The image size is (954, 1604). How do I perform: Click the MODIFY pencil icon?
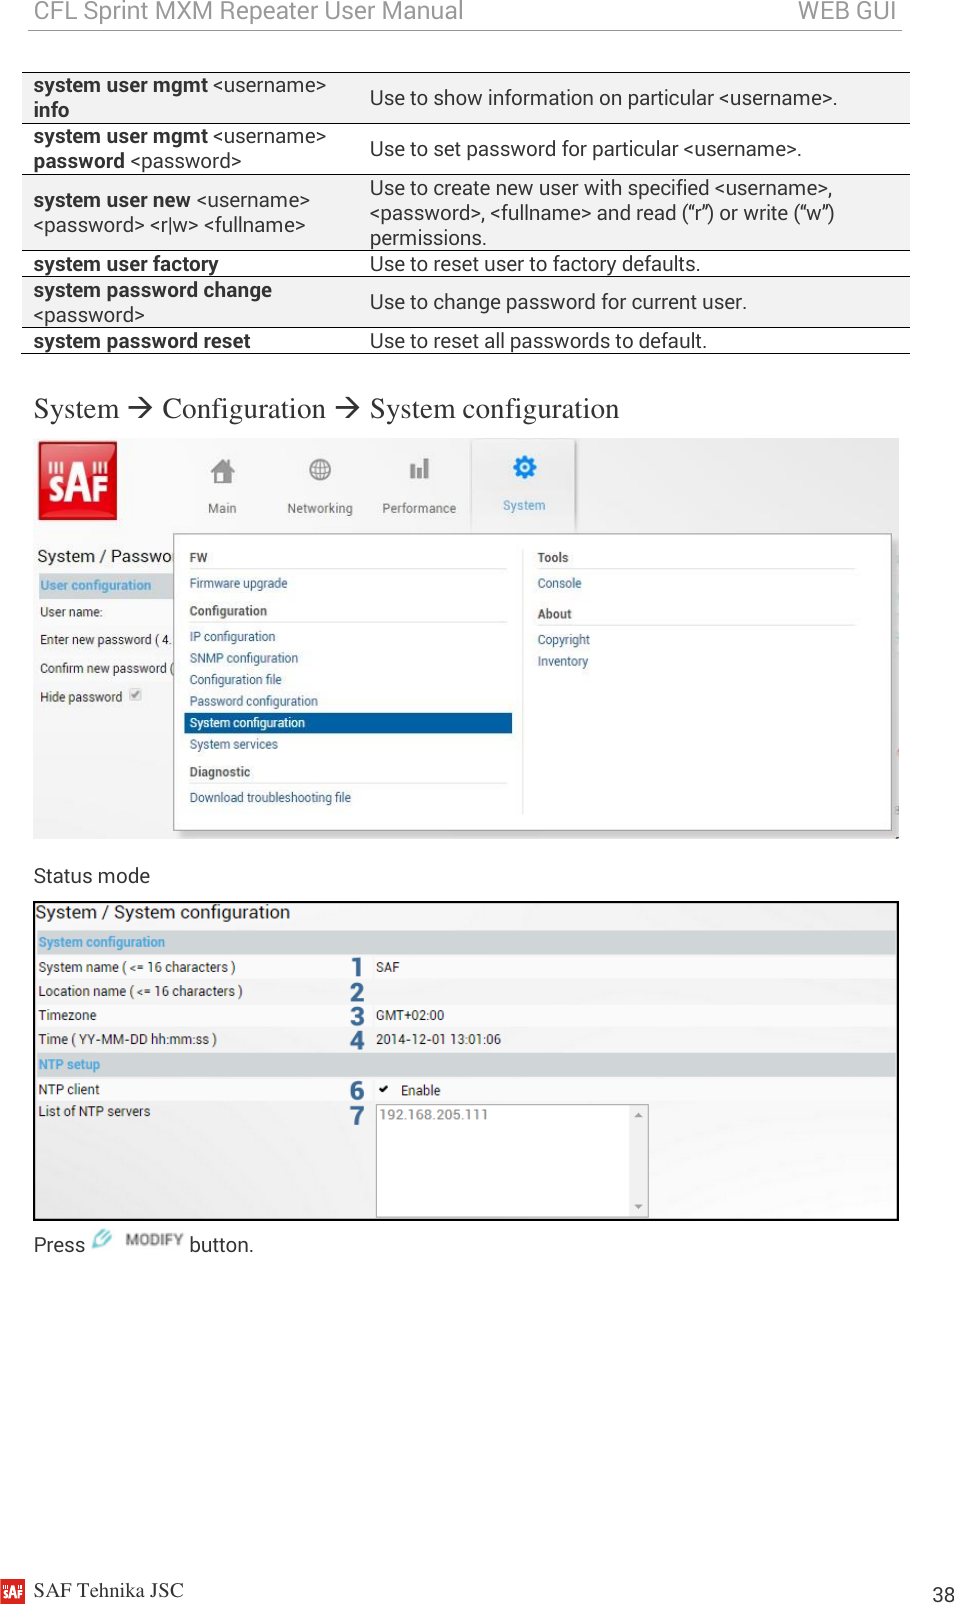102,1239
